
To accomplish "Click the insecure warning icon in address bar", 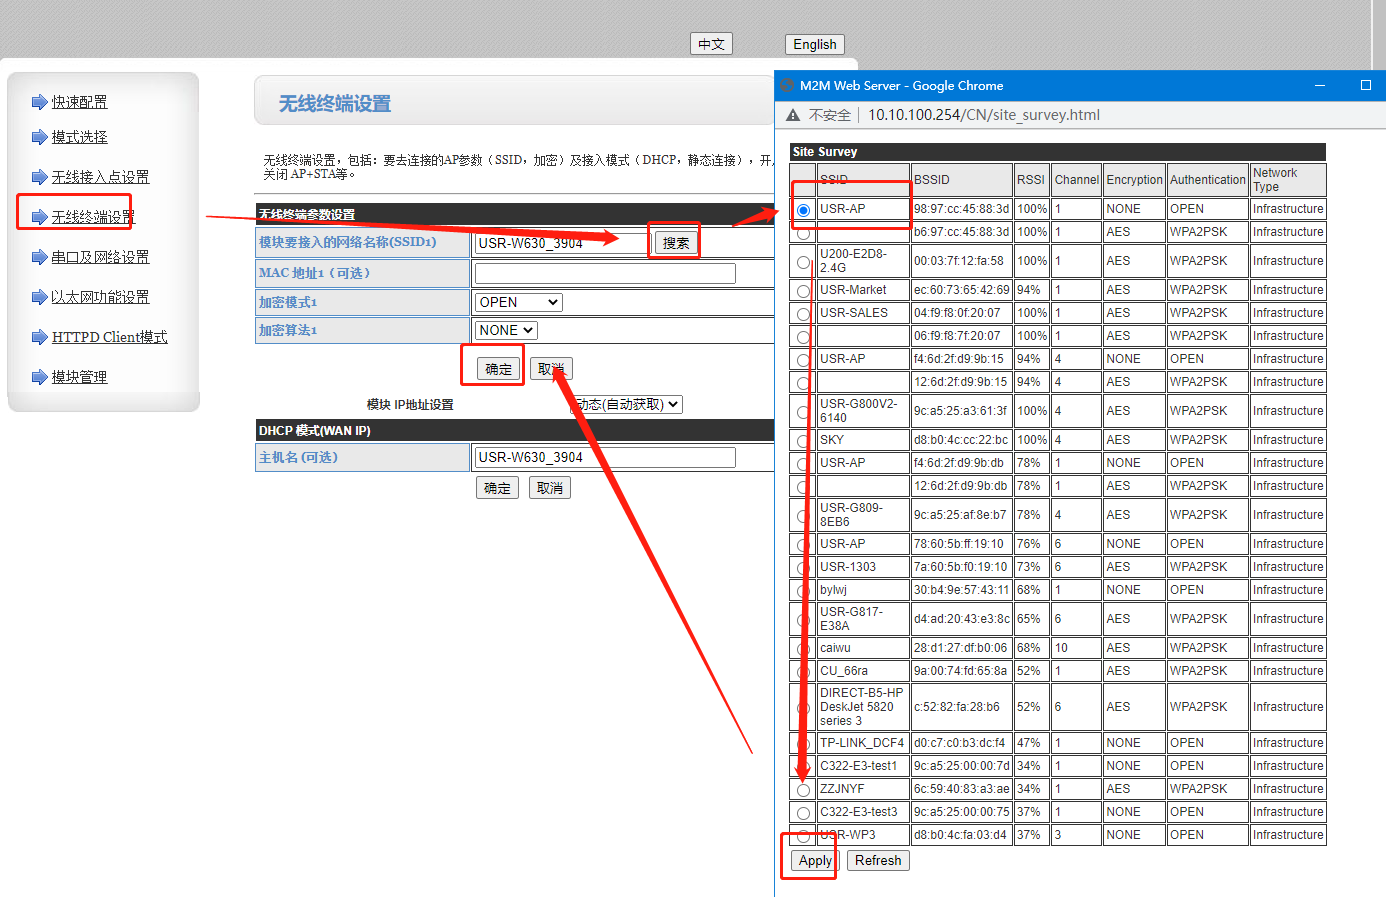I will [793, 115].
